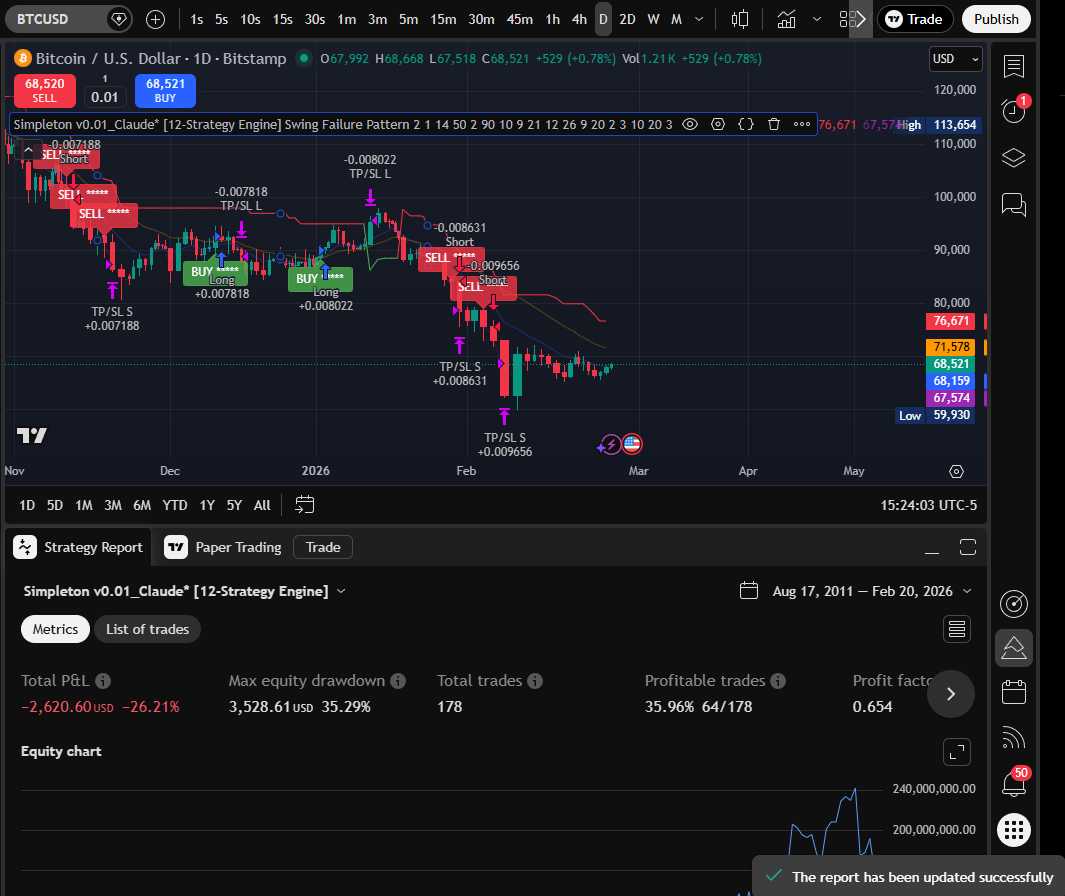Open the TradingView logo watermark
Screen dimensions: 1065x896
point(31,435)
